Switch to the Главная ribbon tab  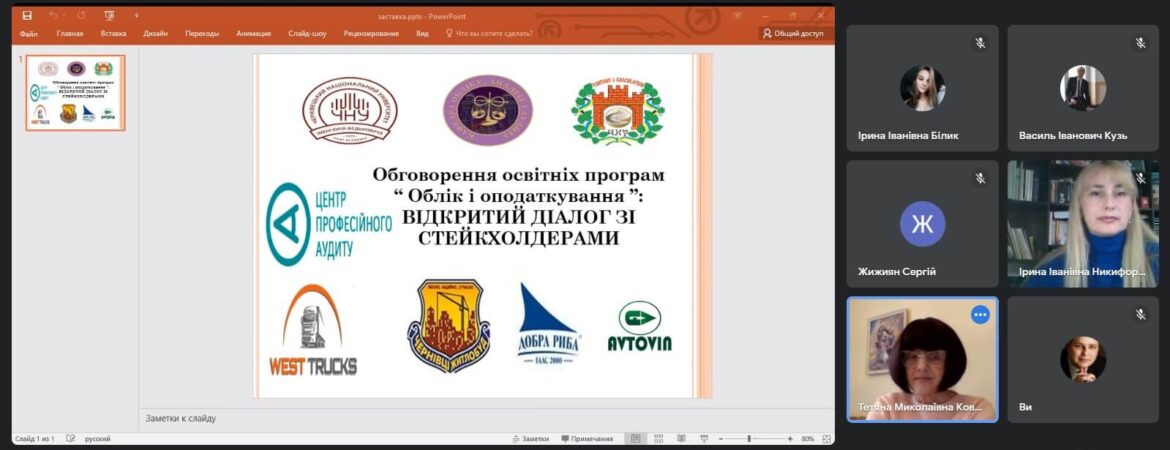pyautogui.click(x=69, y=34)
